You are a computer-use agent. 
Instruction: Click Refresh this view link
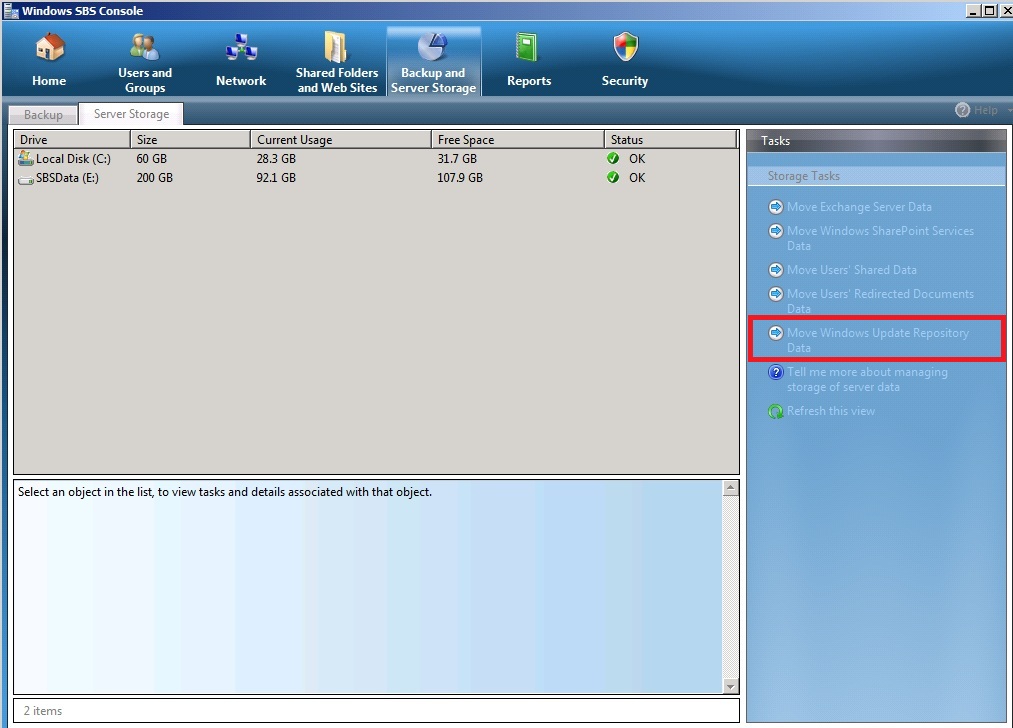click(x=831, y=411)
